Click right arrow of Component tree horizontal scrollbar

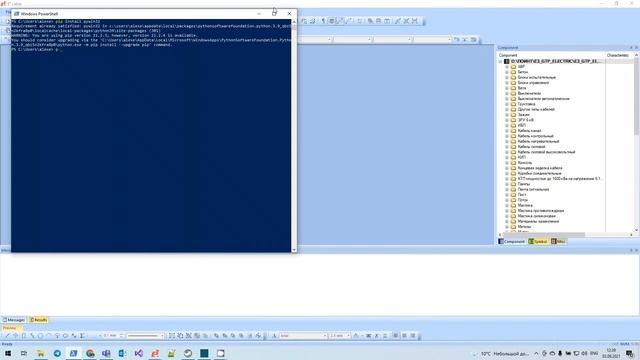click(x=631, y=235)
